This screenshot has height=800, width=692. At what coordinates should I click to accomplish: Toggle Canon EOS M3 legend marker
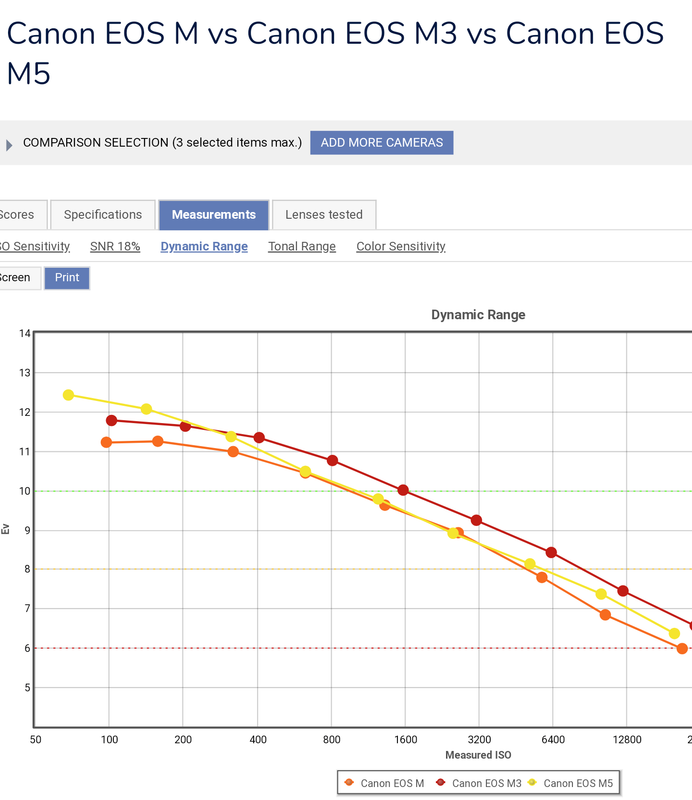point(440,783)
